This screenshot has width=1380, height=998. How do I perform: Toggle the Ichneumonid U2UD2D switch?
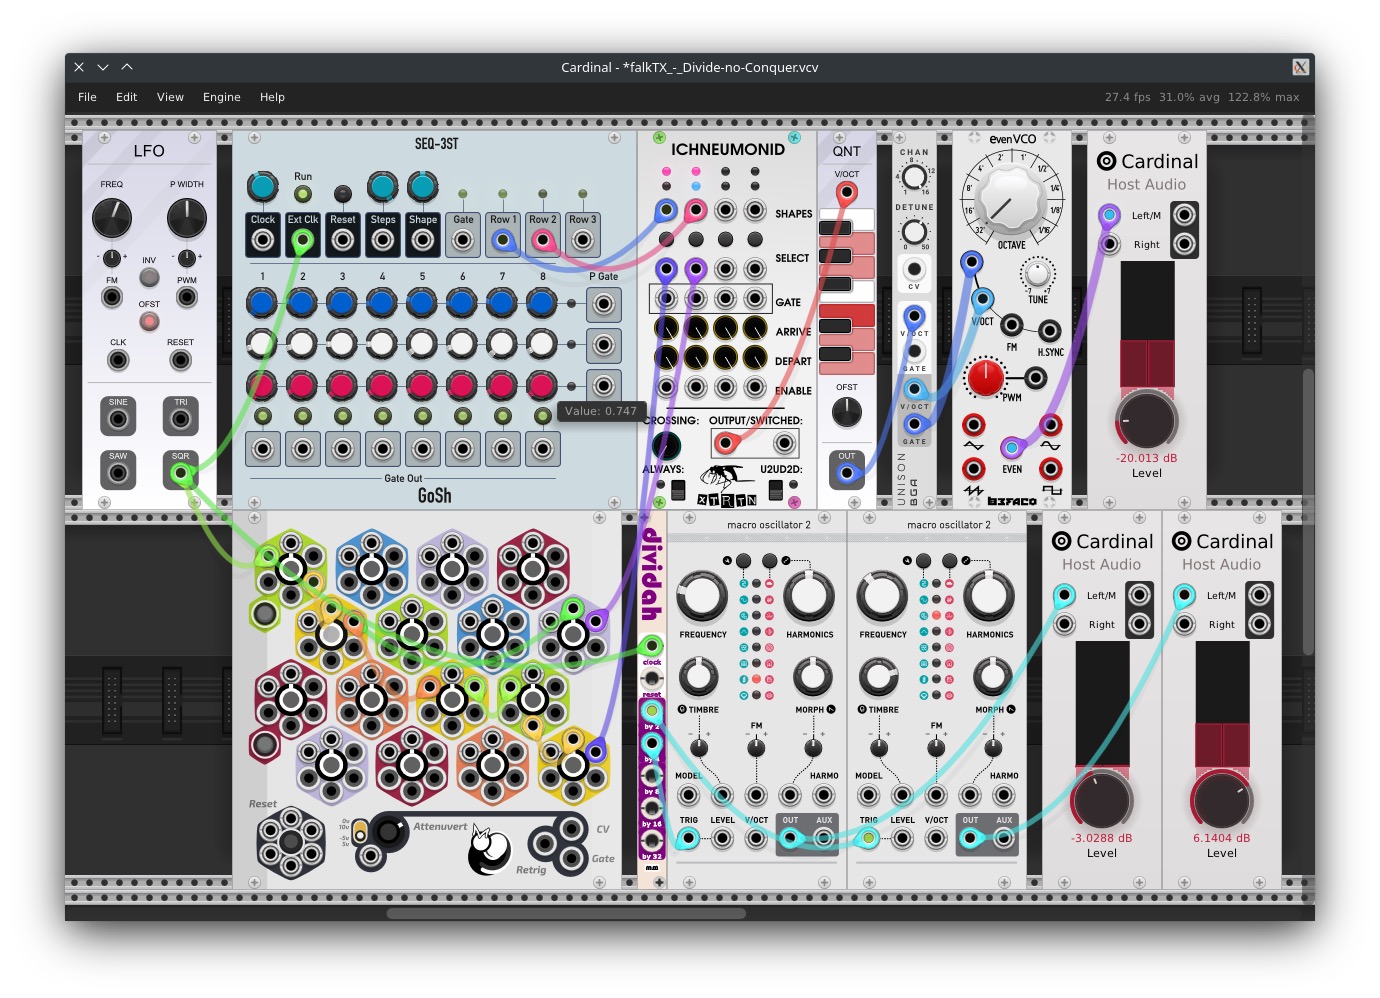click(x=775, y=490)
